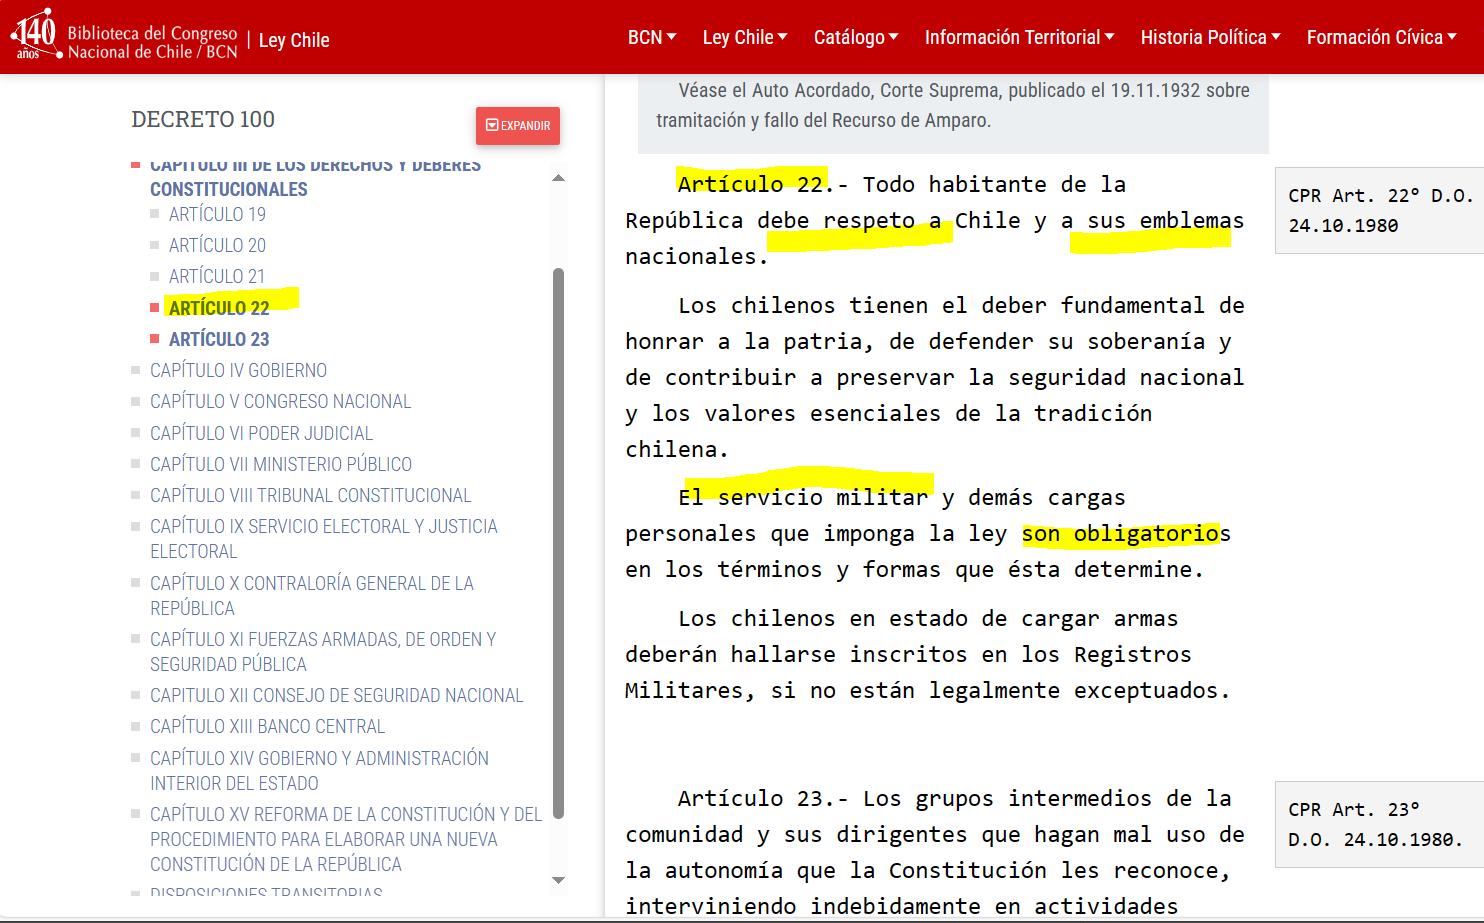Click the index panel scrollbar thumb

click(x=558, y=543)
